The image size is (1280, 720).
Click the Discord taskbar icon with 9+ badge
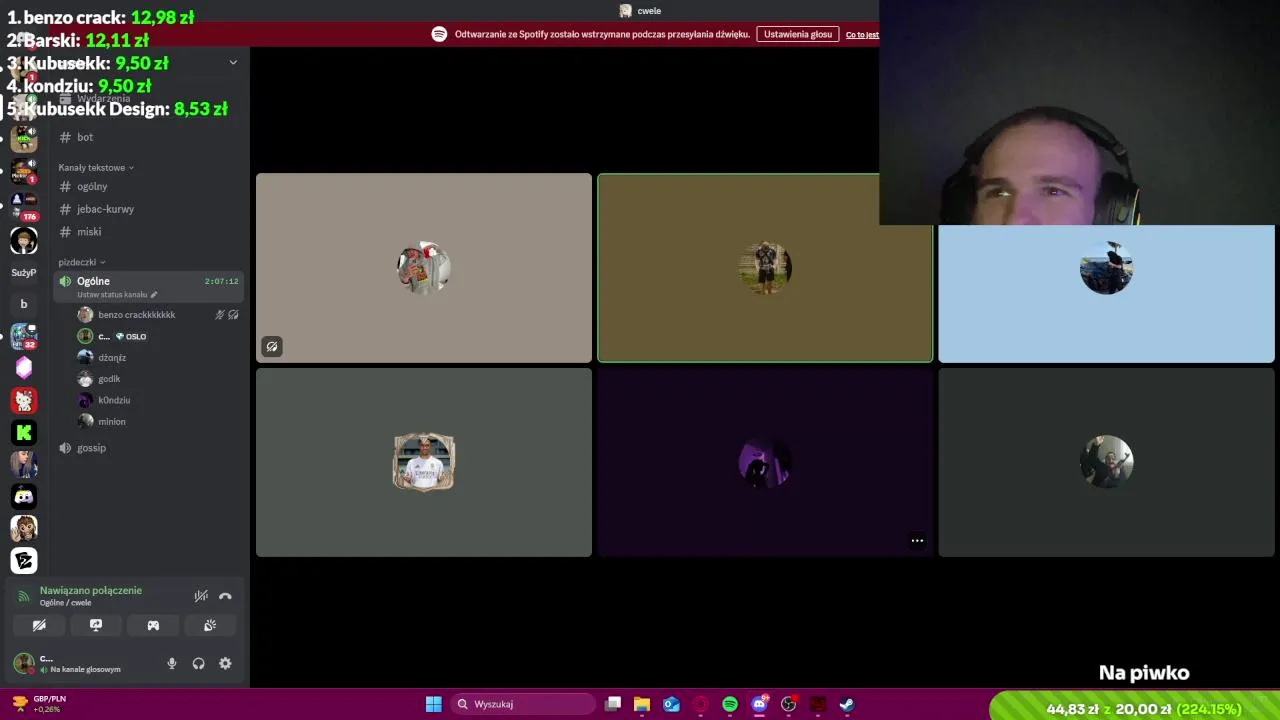pos(760,704)
